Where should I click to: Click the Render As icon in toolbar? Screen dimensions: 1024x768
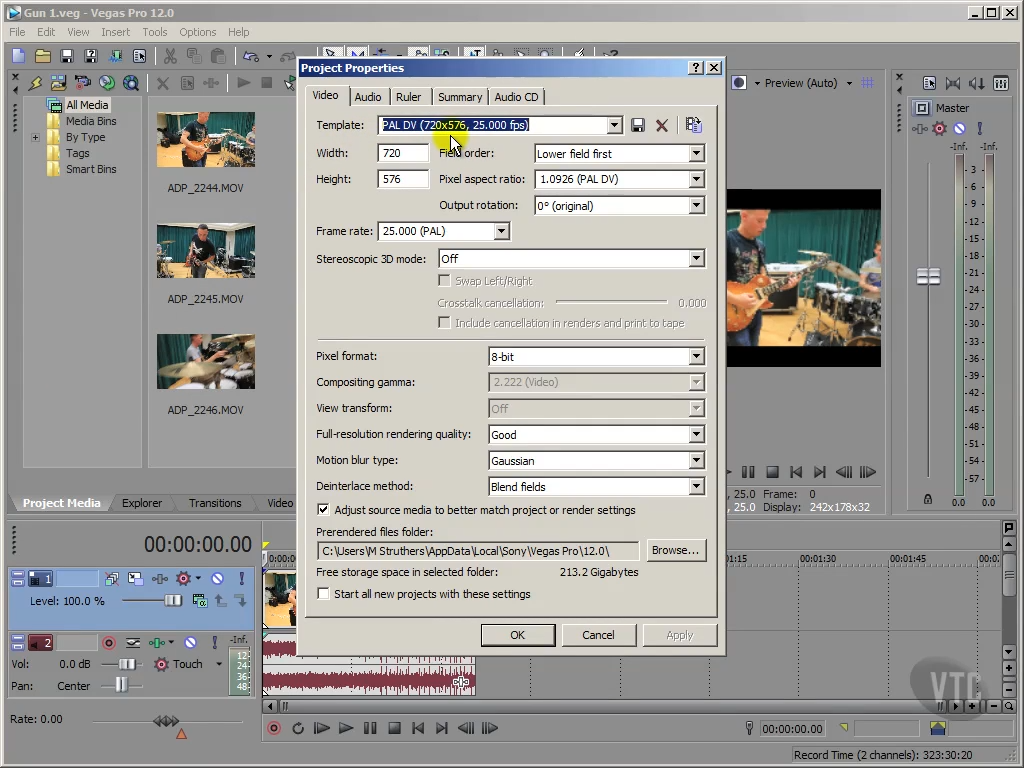point(116,56)
